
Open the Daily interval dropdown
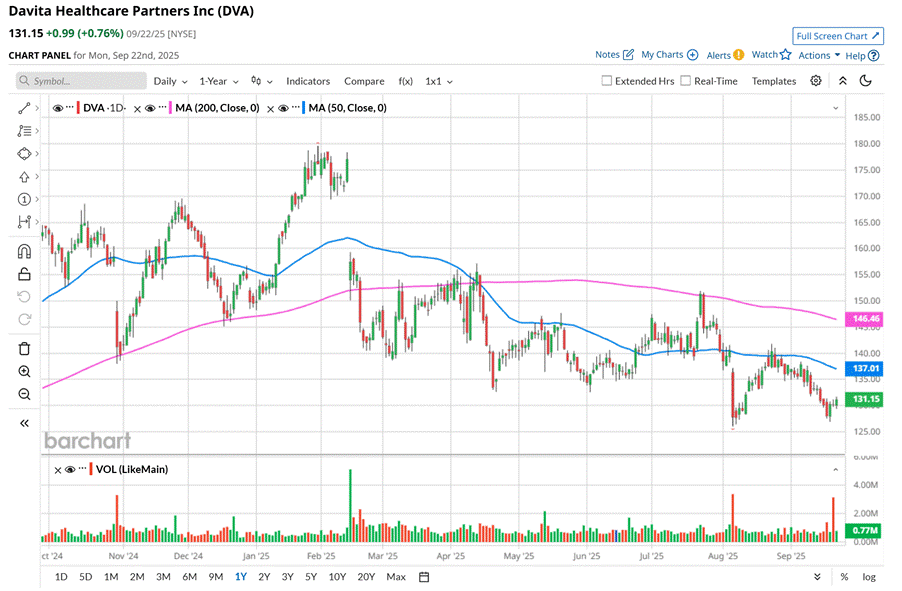(x=170, y=81)
